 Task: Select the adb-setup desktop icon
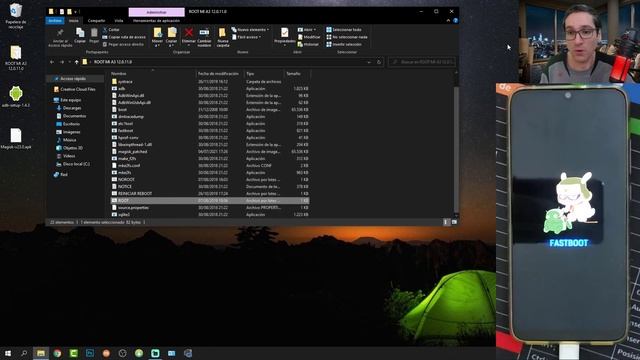[16, 97]
